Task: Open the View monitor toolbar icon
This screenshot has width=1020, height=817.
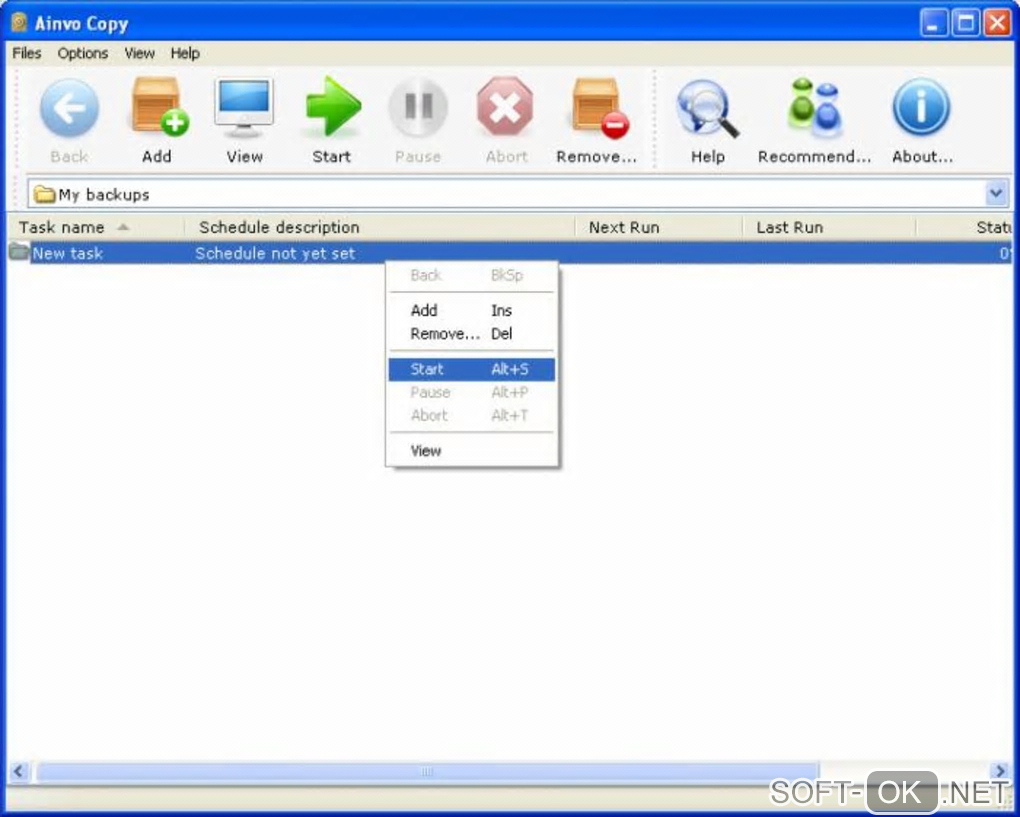Action: tap(244, 108)
